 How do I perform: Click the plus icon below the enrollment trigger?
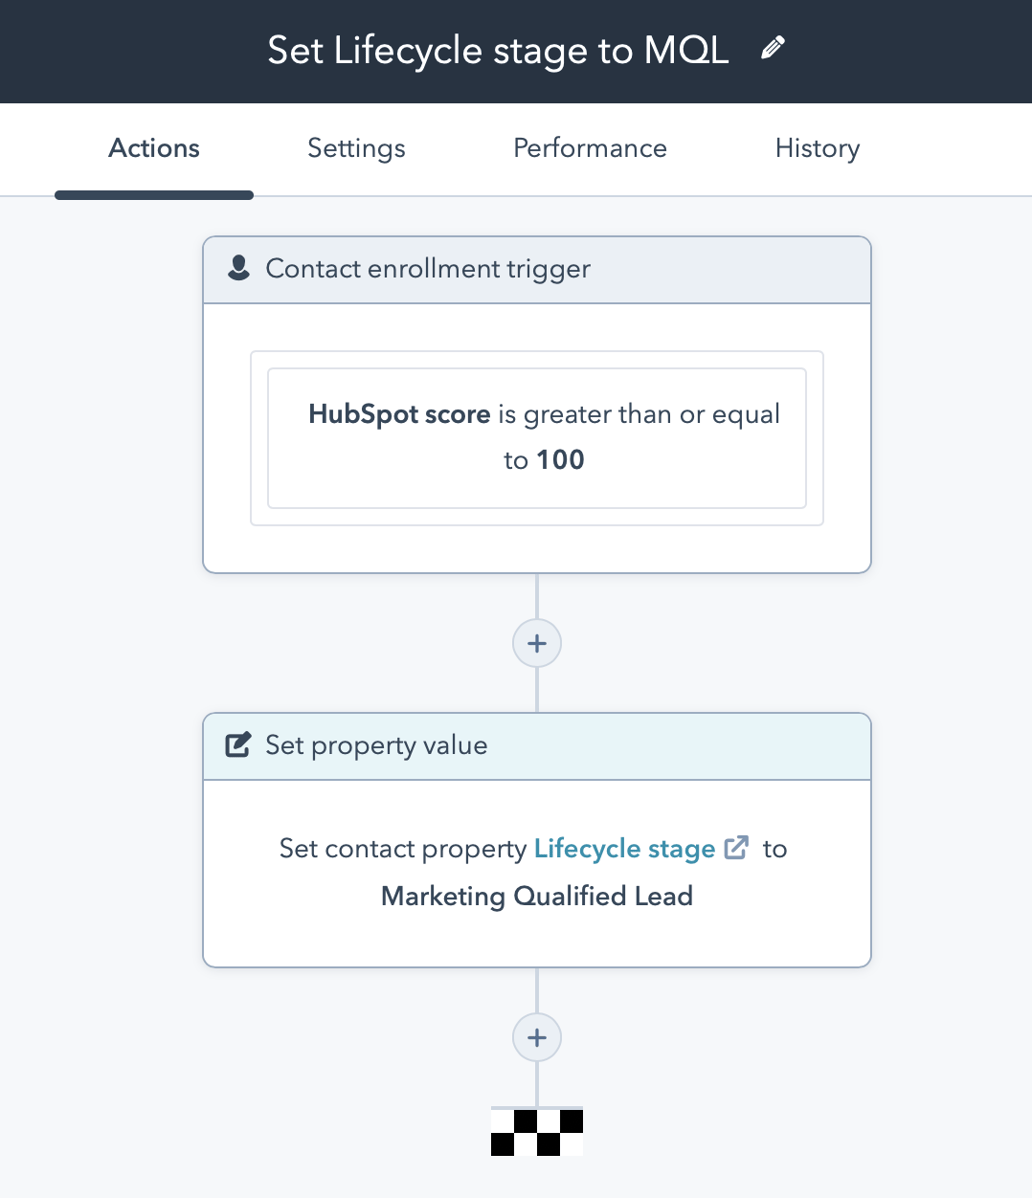536,643
